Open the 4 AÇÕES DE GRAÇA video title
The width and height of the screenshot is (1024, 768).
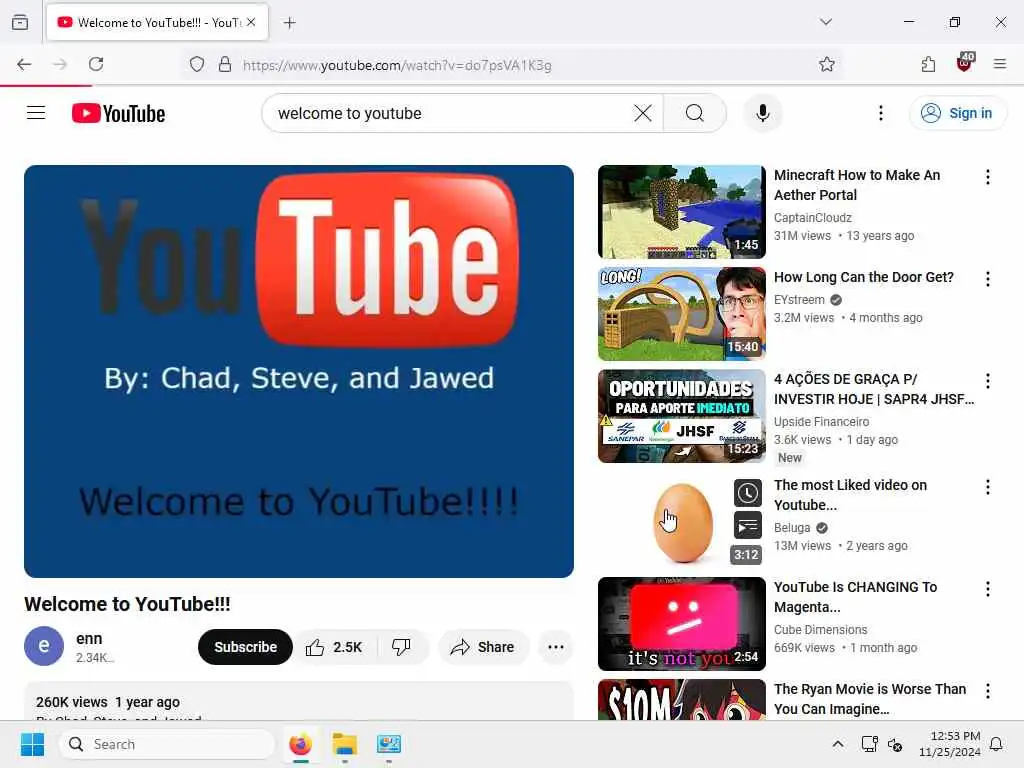point(873,389)
